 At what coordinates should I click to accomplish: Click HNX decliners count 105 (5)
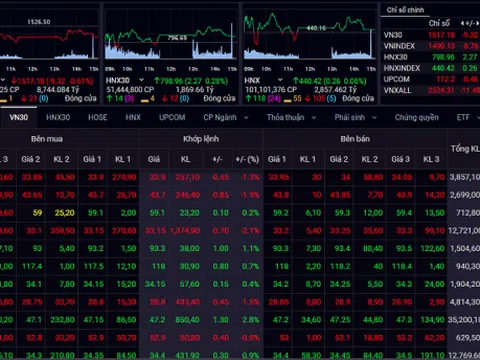[x=320, y=98]
